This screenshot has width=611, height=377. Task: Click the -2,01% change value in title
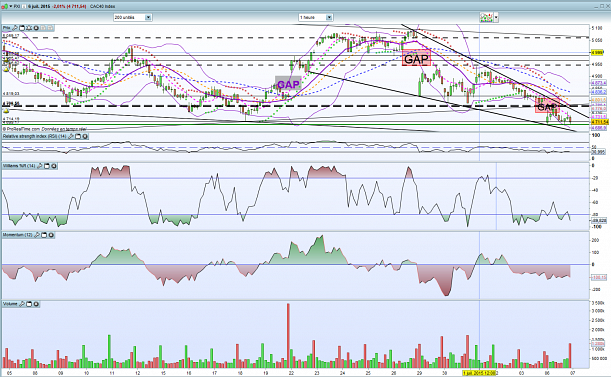pos(58,6)
